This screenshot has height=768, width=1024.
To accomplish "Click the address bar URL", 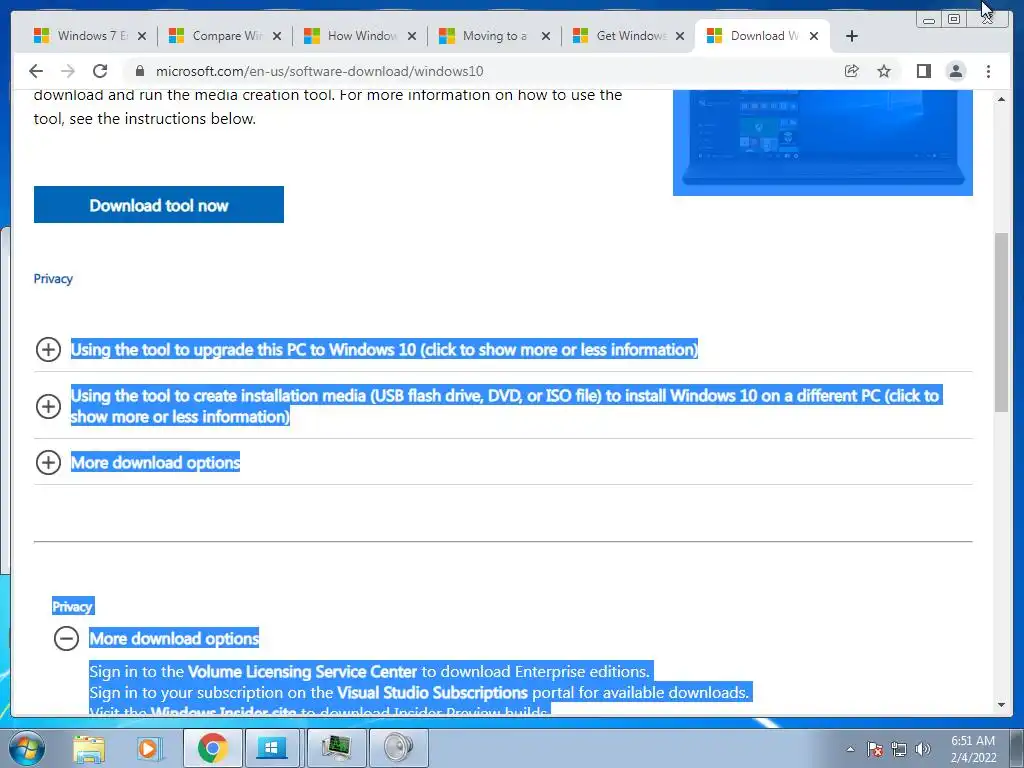I will [319, 71].
